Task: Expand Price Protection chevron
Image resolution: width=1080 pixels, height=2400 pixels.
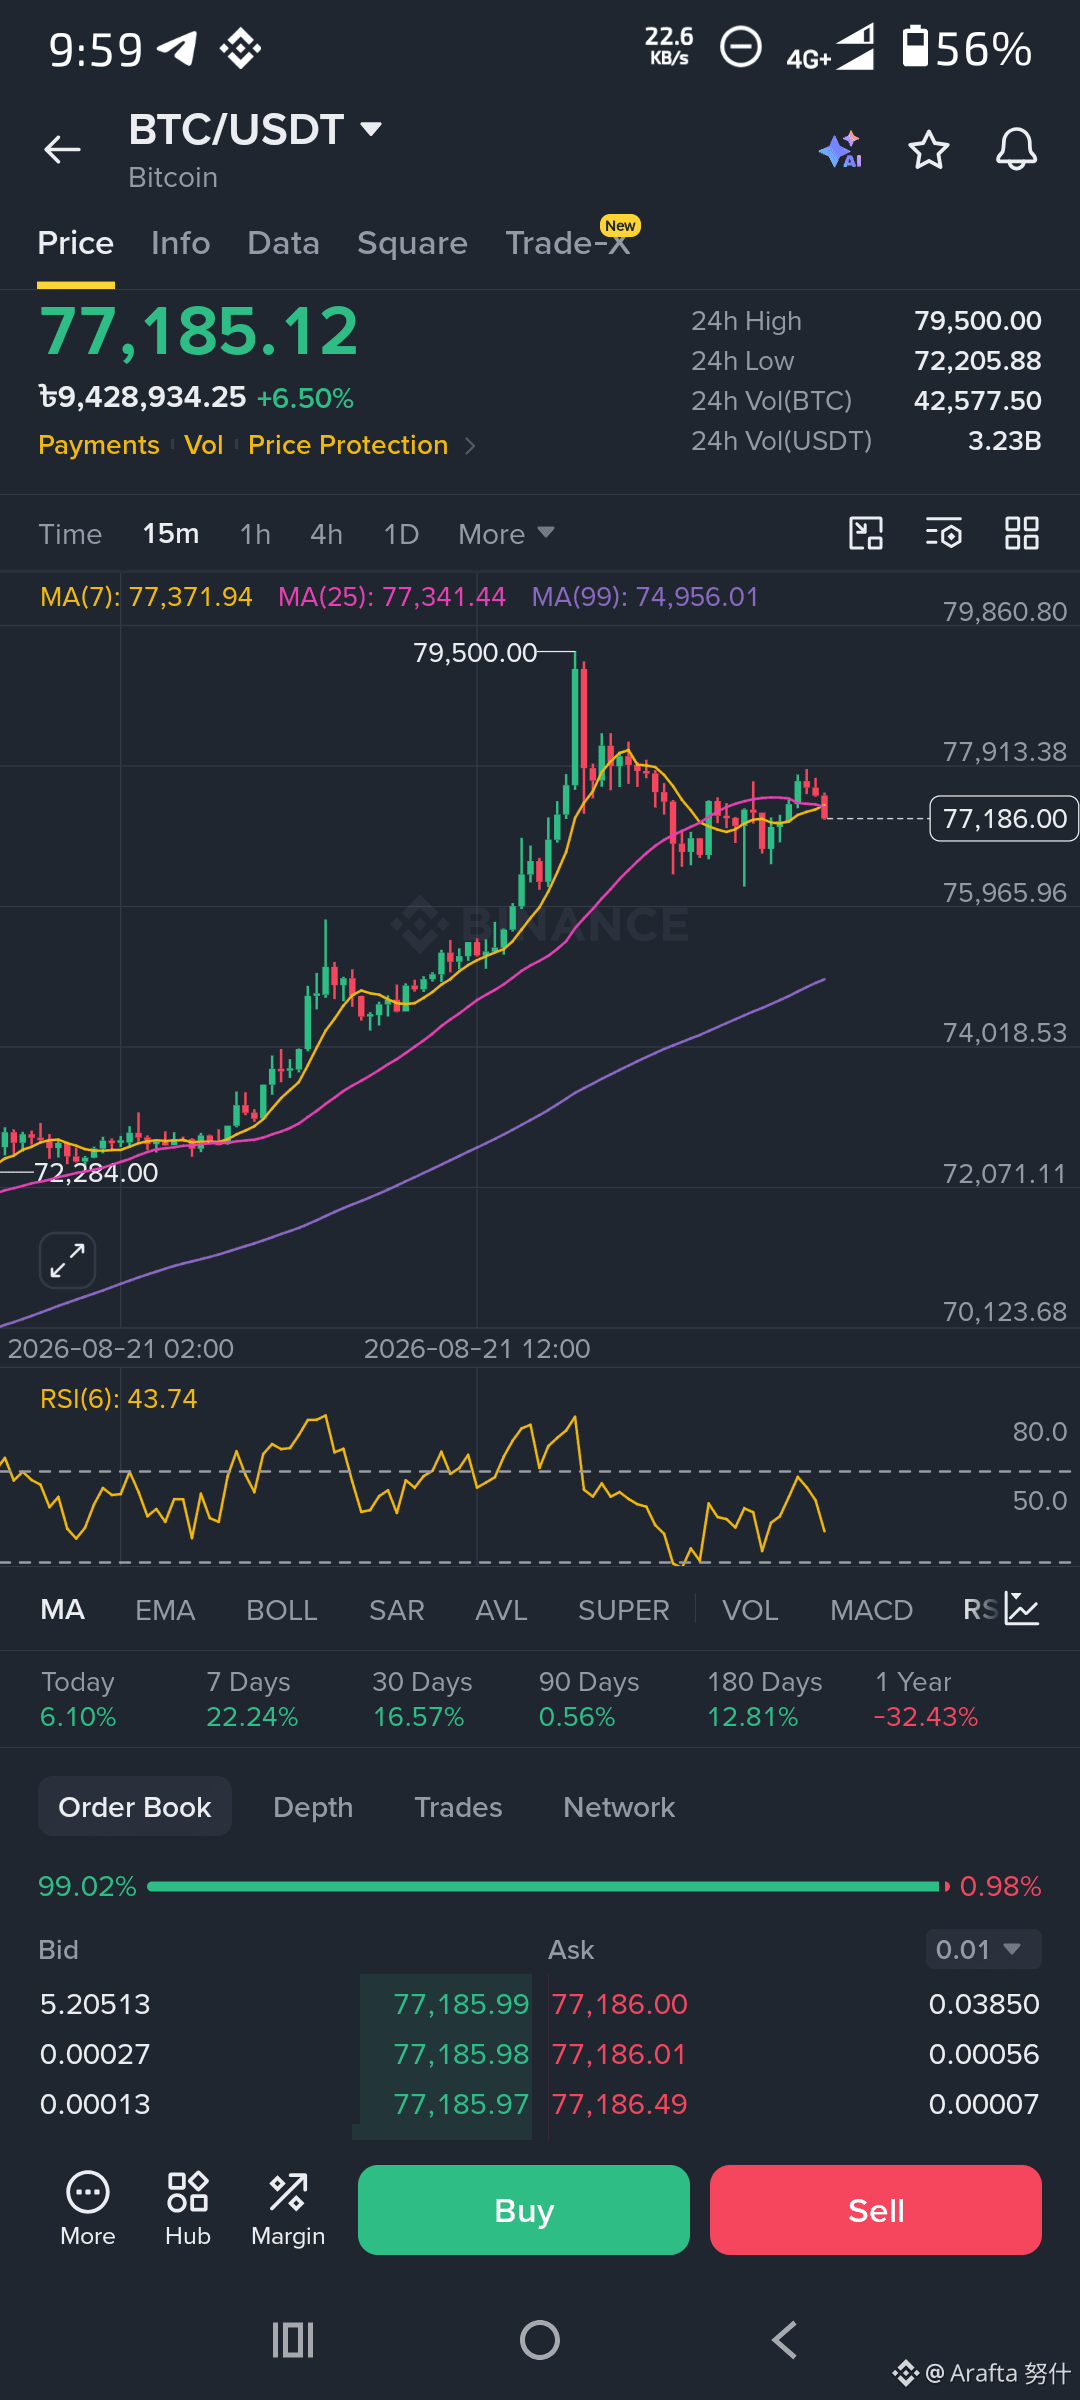Action: 470,446
